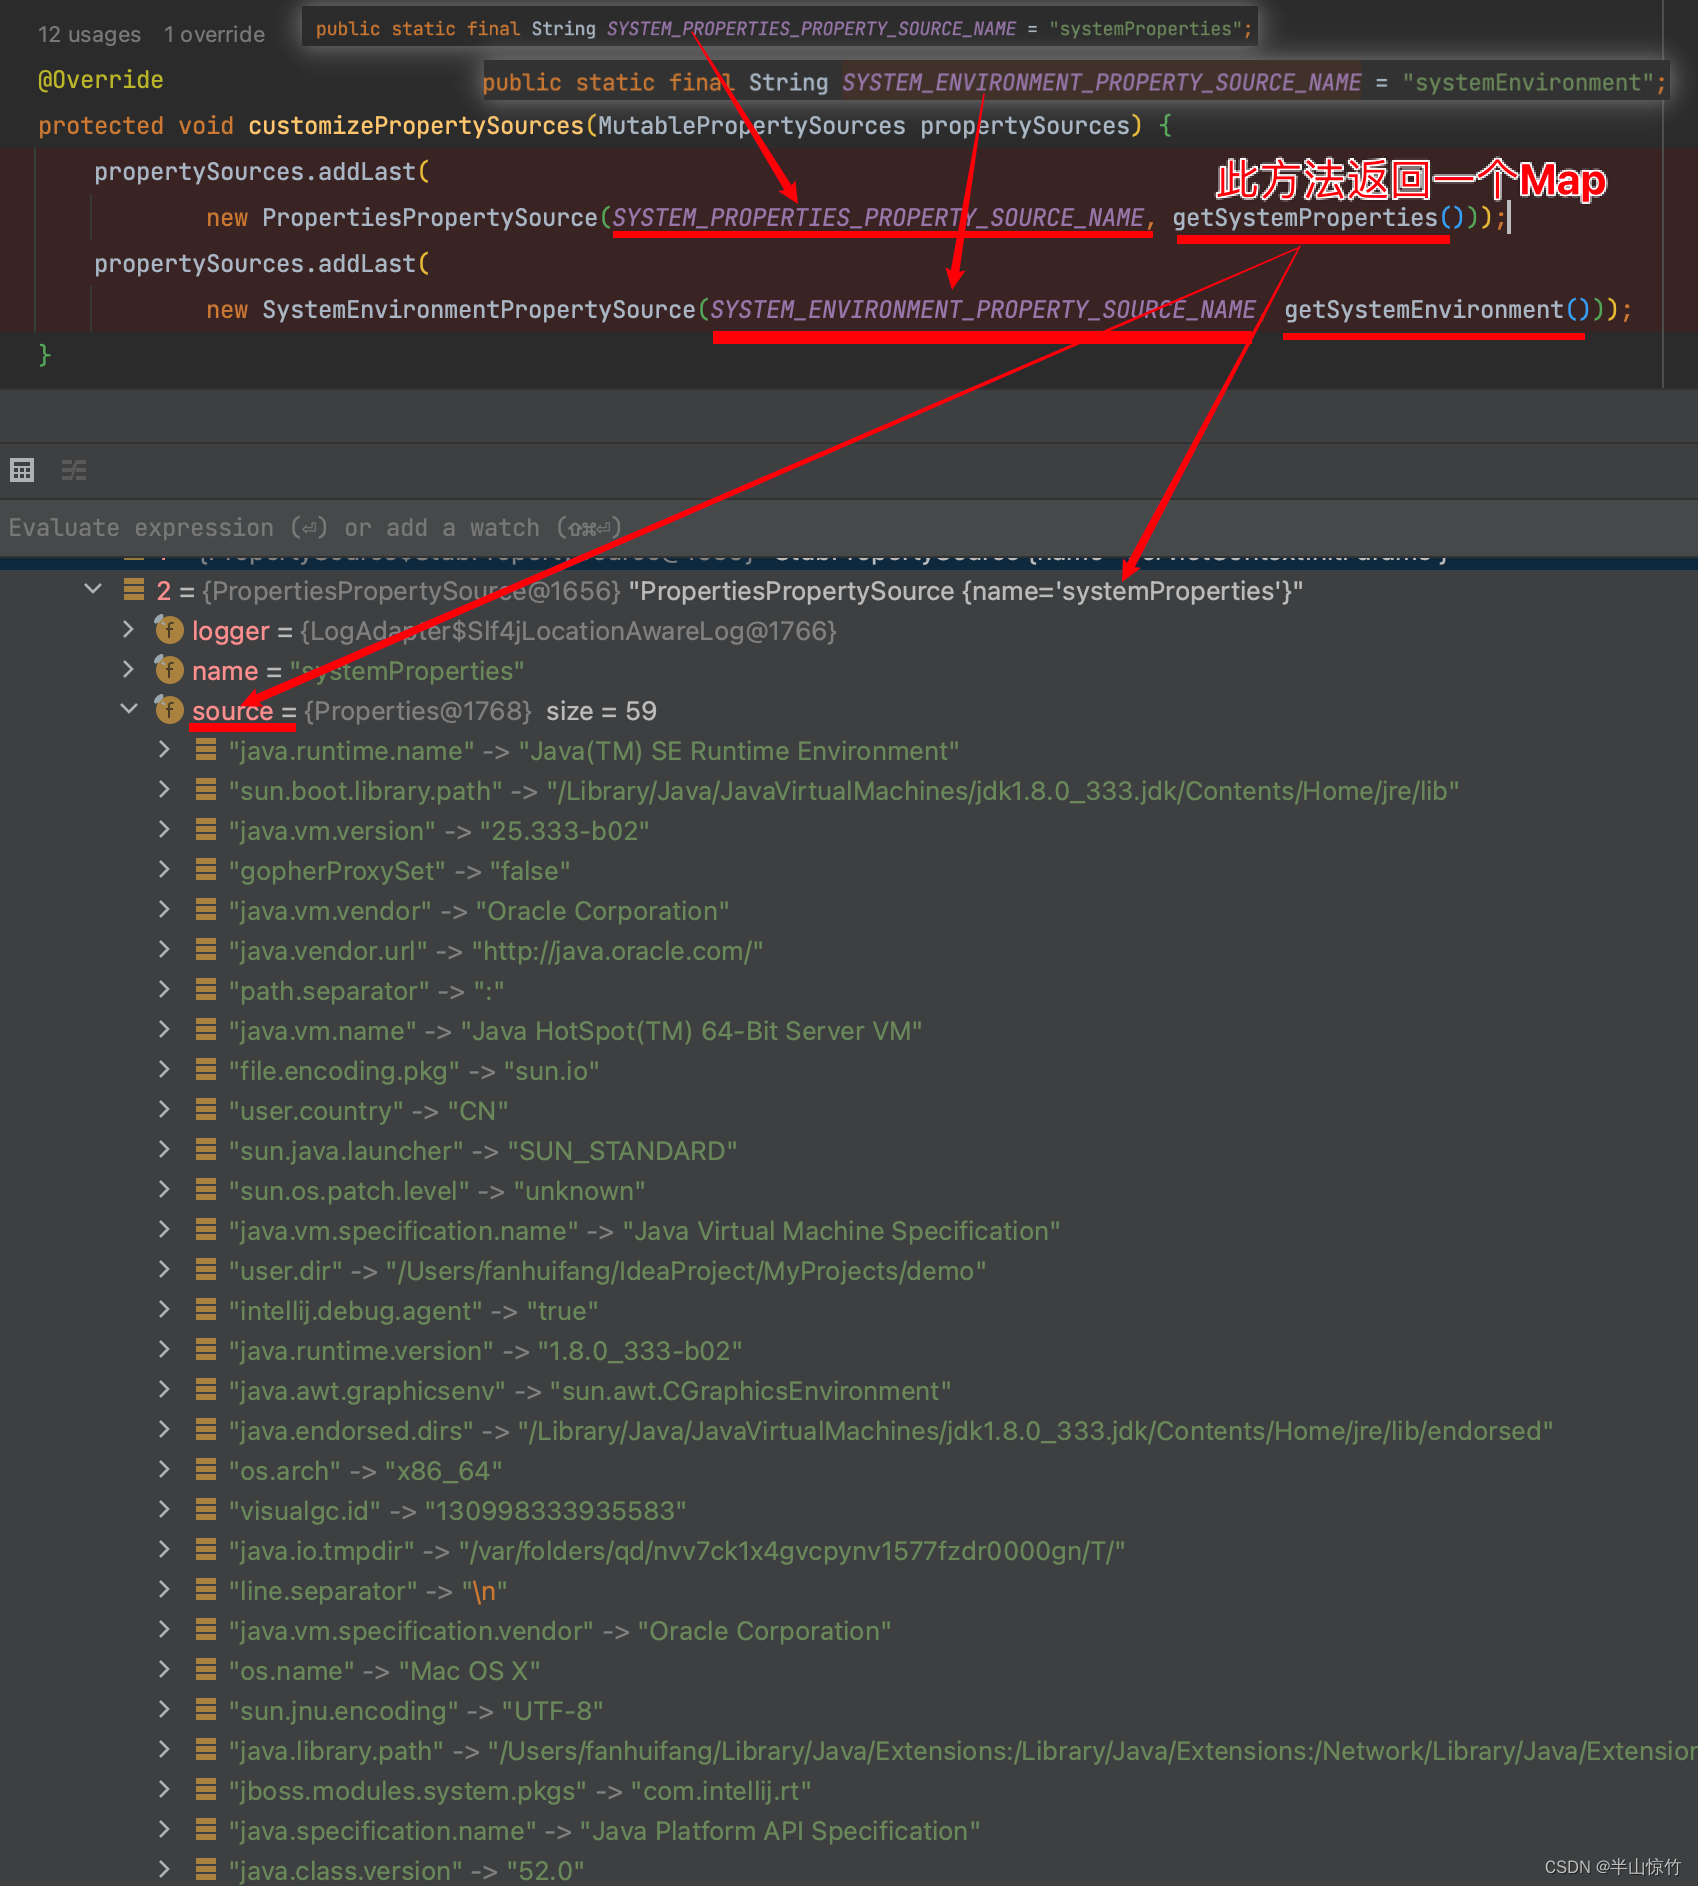Image resolution: width=1698 pixels, height=1886 pixels.
Task: Click the entry icon for line.separator
Action: [x=206, y=1590]
